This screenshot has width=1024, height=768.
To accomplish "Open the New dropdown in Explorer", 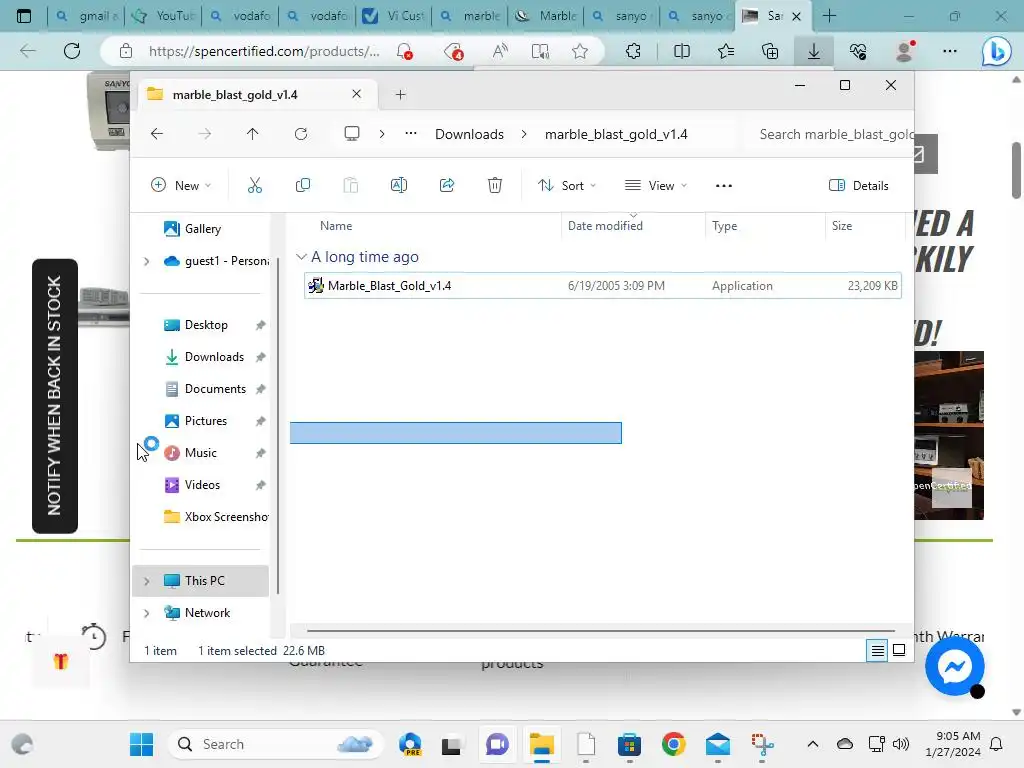I will pyautogui.click(x=181, y=185).
